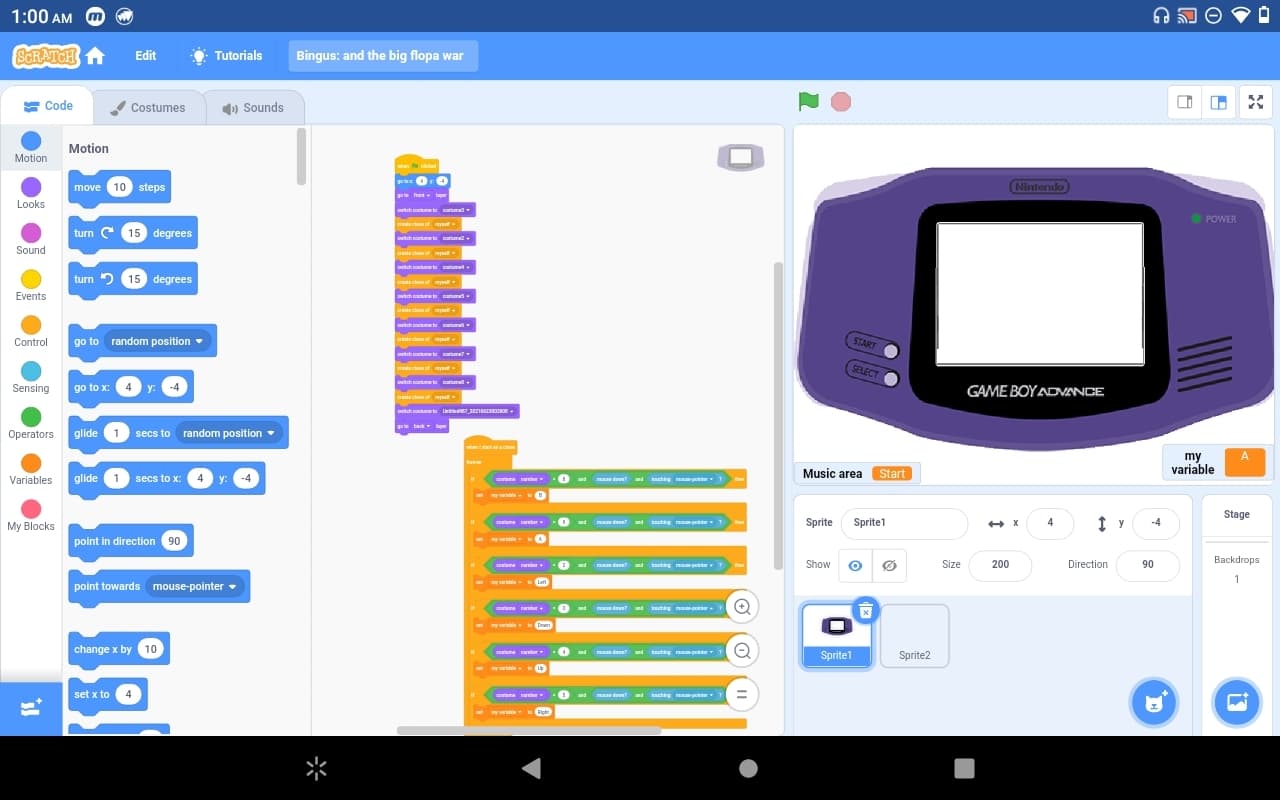
Task: Open the Tutorials link
Action: [227, 56]
